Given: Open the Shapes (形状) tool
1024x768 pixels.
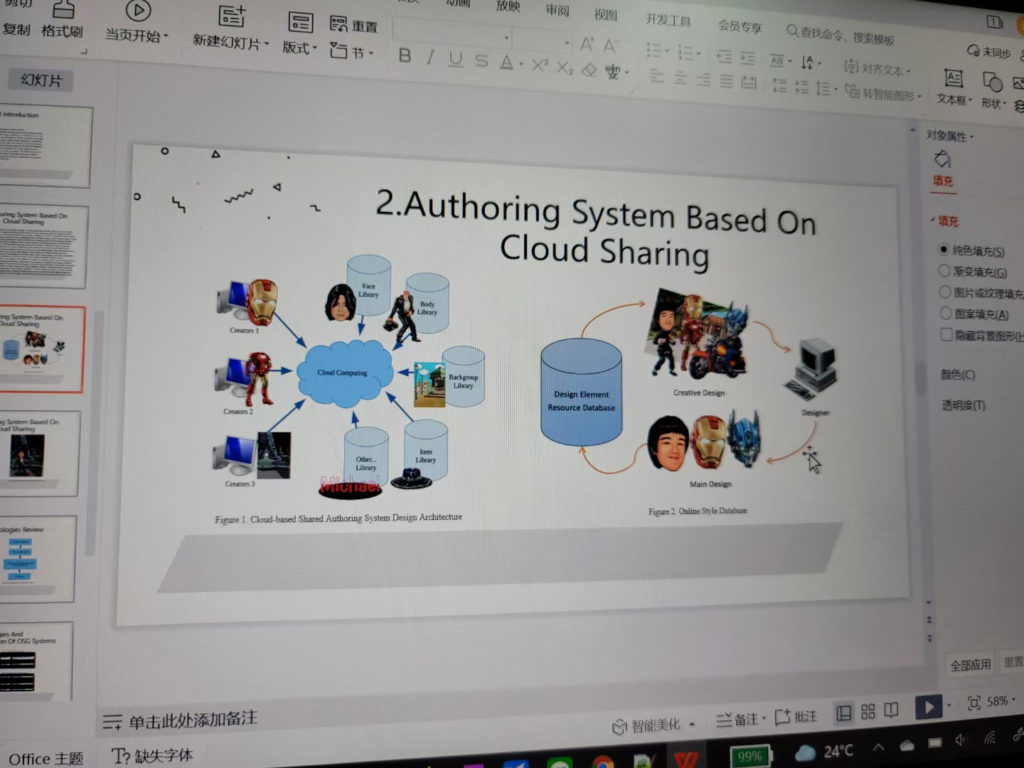Looking at the screenshot, I should click(992, 91).
